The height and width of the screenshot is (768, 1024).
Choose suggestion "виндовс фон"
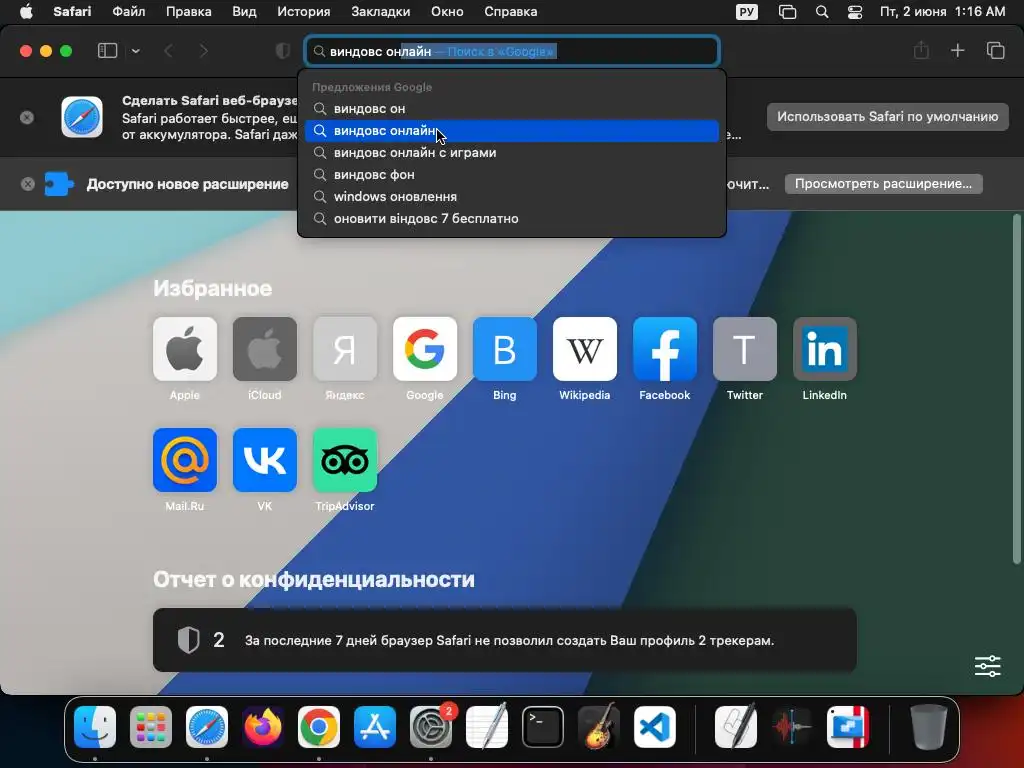512,174
